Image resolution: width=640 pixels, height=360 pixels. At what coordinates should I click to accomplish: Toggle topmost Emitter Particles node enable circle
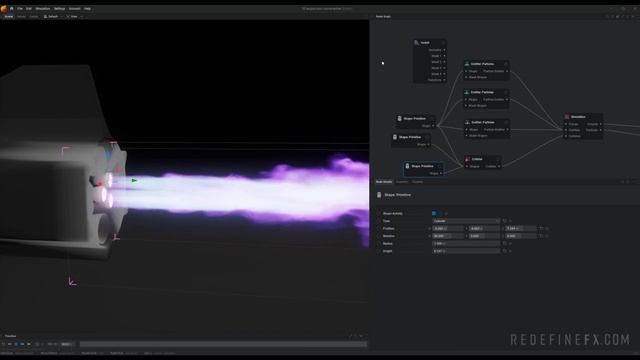pos(506,64)
